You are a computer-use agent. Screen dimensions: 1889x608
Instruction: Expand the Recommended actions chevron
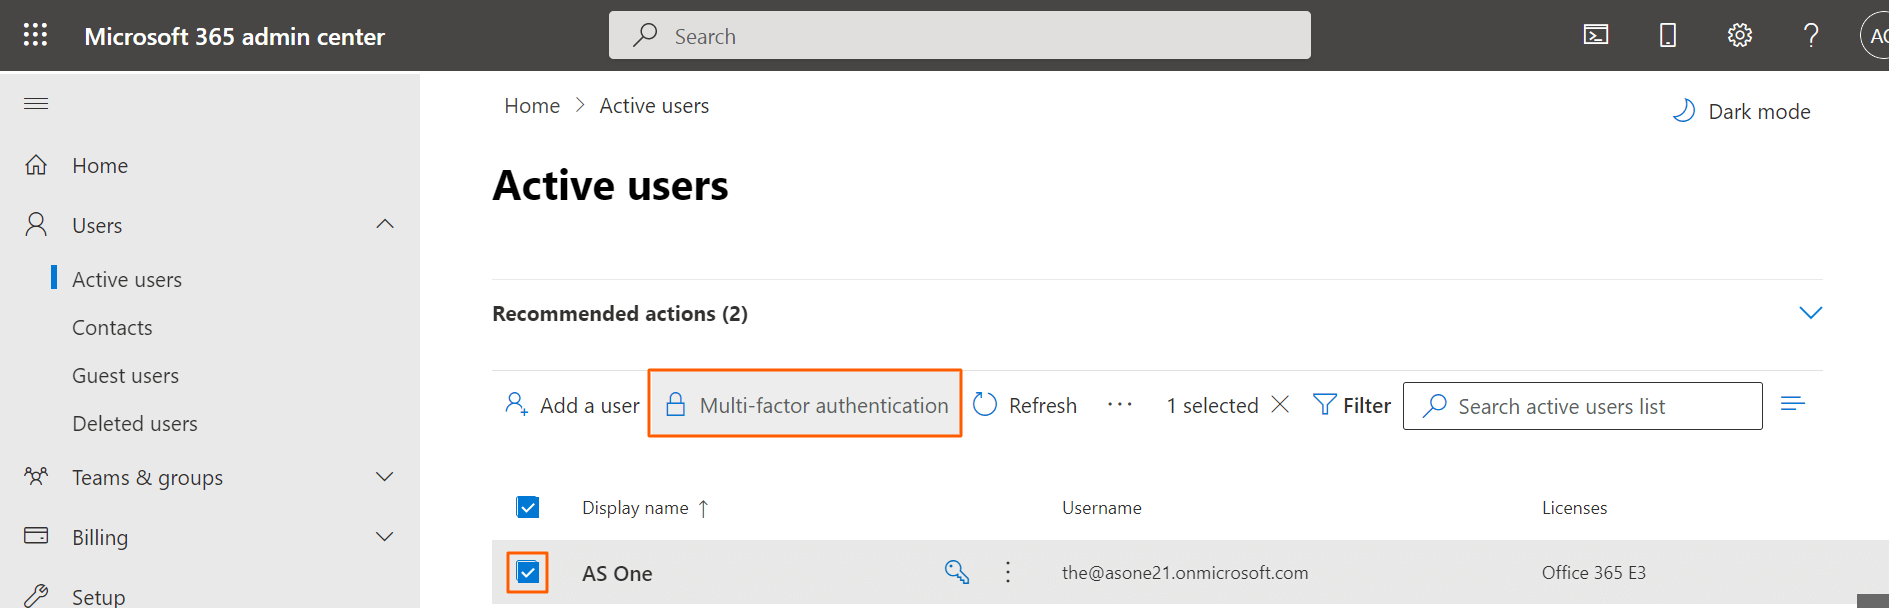(x=1810, y=313)
